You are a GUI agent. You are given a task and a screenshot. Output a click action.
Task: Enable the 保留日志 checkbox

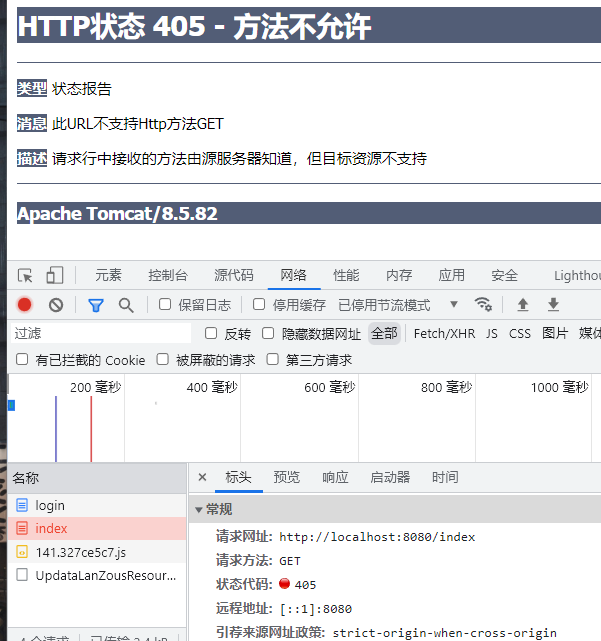pyautogui.click(x=166, y=305)
